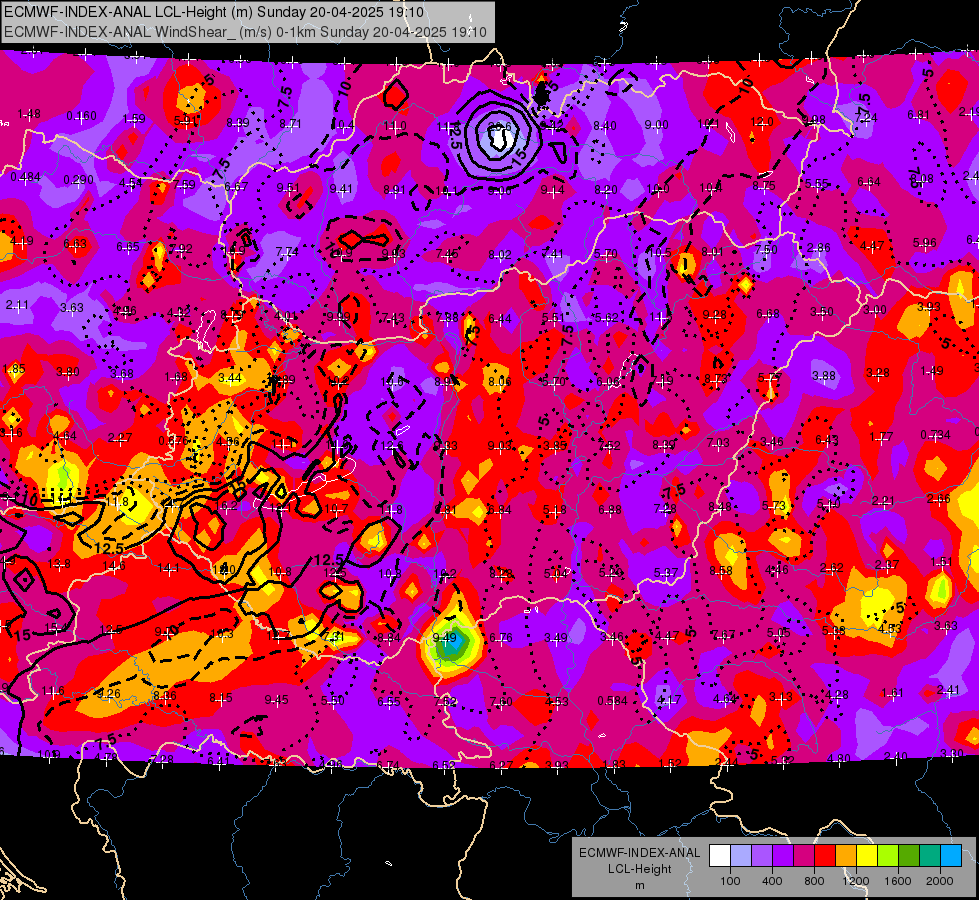Select the dark green legend swatch after 1600
979x900 pixels.
[x=908, y=856]
